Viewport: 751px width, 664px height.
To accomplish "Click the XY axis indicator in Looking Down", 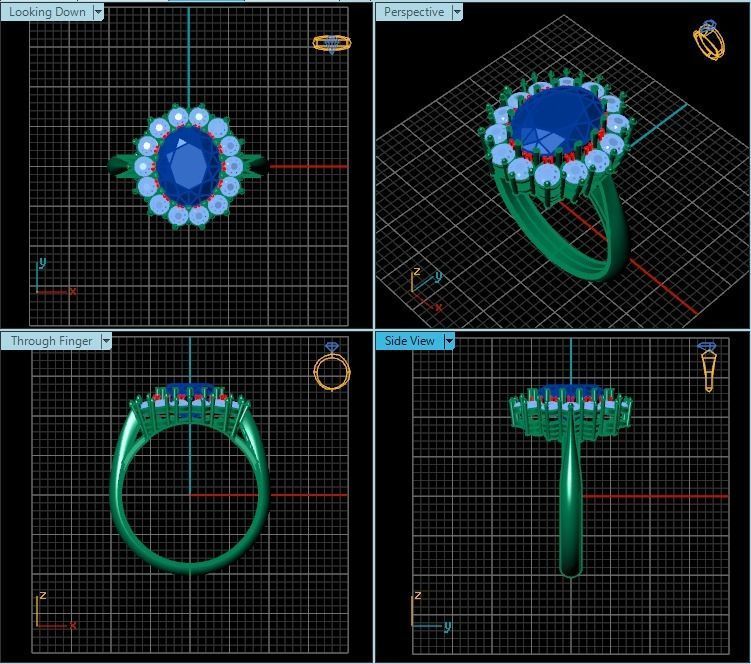I will tap(56, 277).
